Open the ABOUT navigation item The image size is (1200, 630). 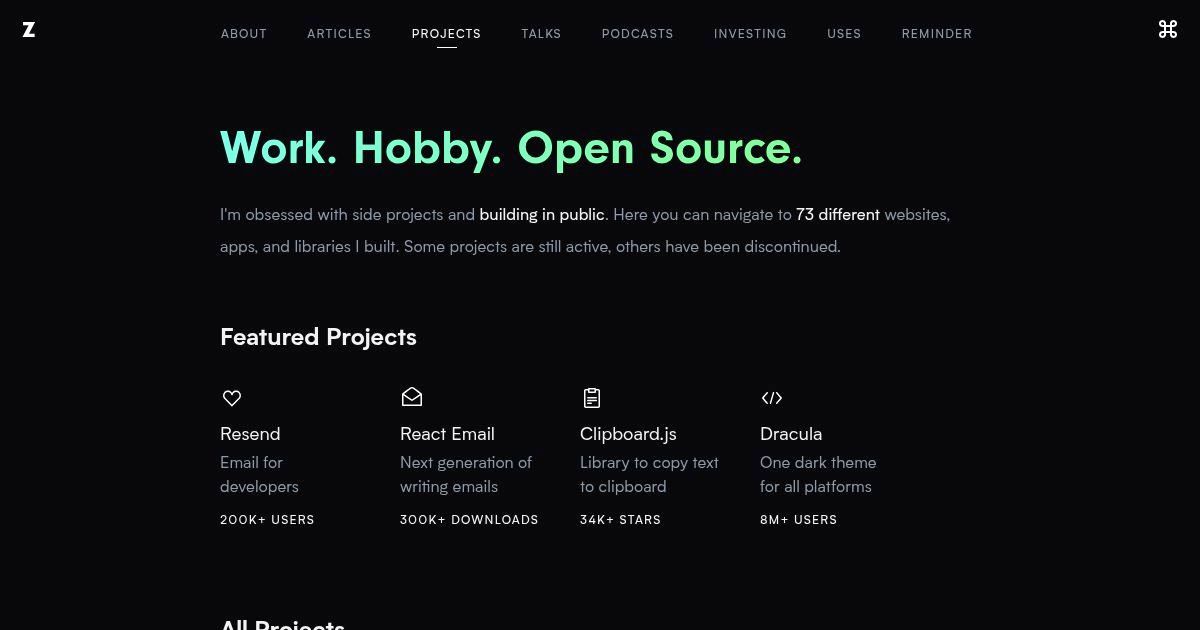click(x=243, y=33)
